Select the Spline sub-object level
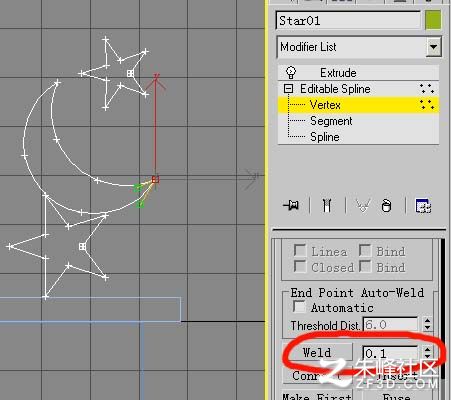Viewport: 451px width, 400px height. pyautogui.click(x=325, y=137)
